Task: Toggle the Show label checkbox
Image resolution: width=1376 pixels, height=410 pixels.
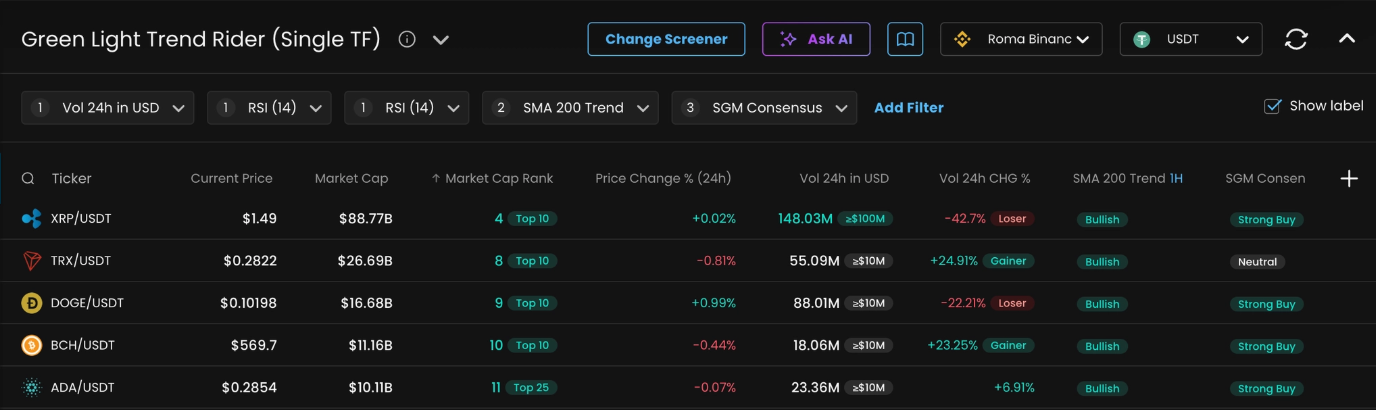Action: click(x=1273, y=106)
